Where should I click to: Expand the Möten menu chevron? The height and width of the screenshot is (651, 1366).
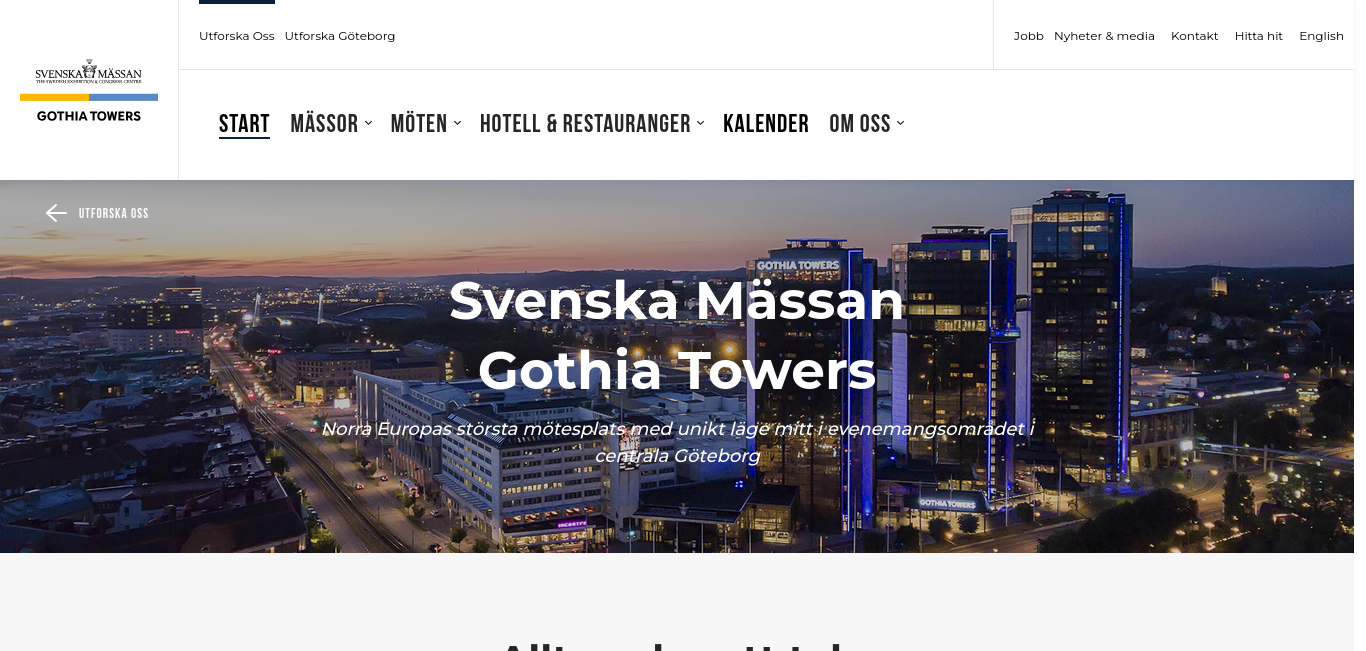(457, 123)
